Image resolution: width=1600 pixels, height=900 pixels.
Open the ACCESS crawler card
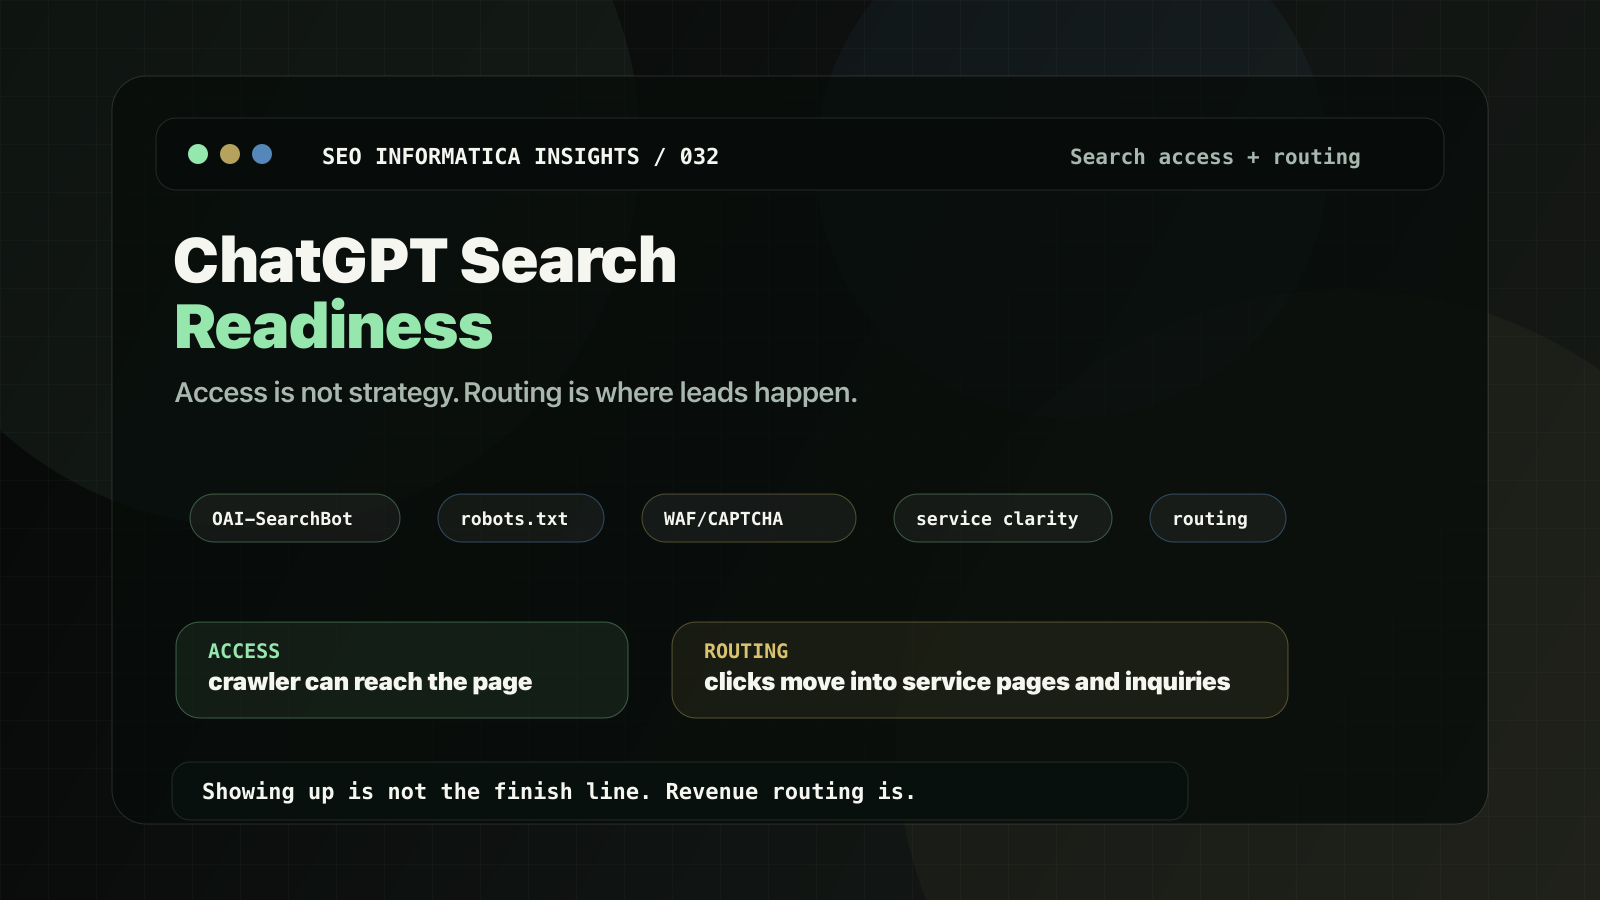click(402, 670)
